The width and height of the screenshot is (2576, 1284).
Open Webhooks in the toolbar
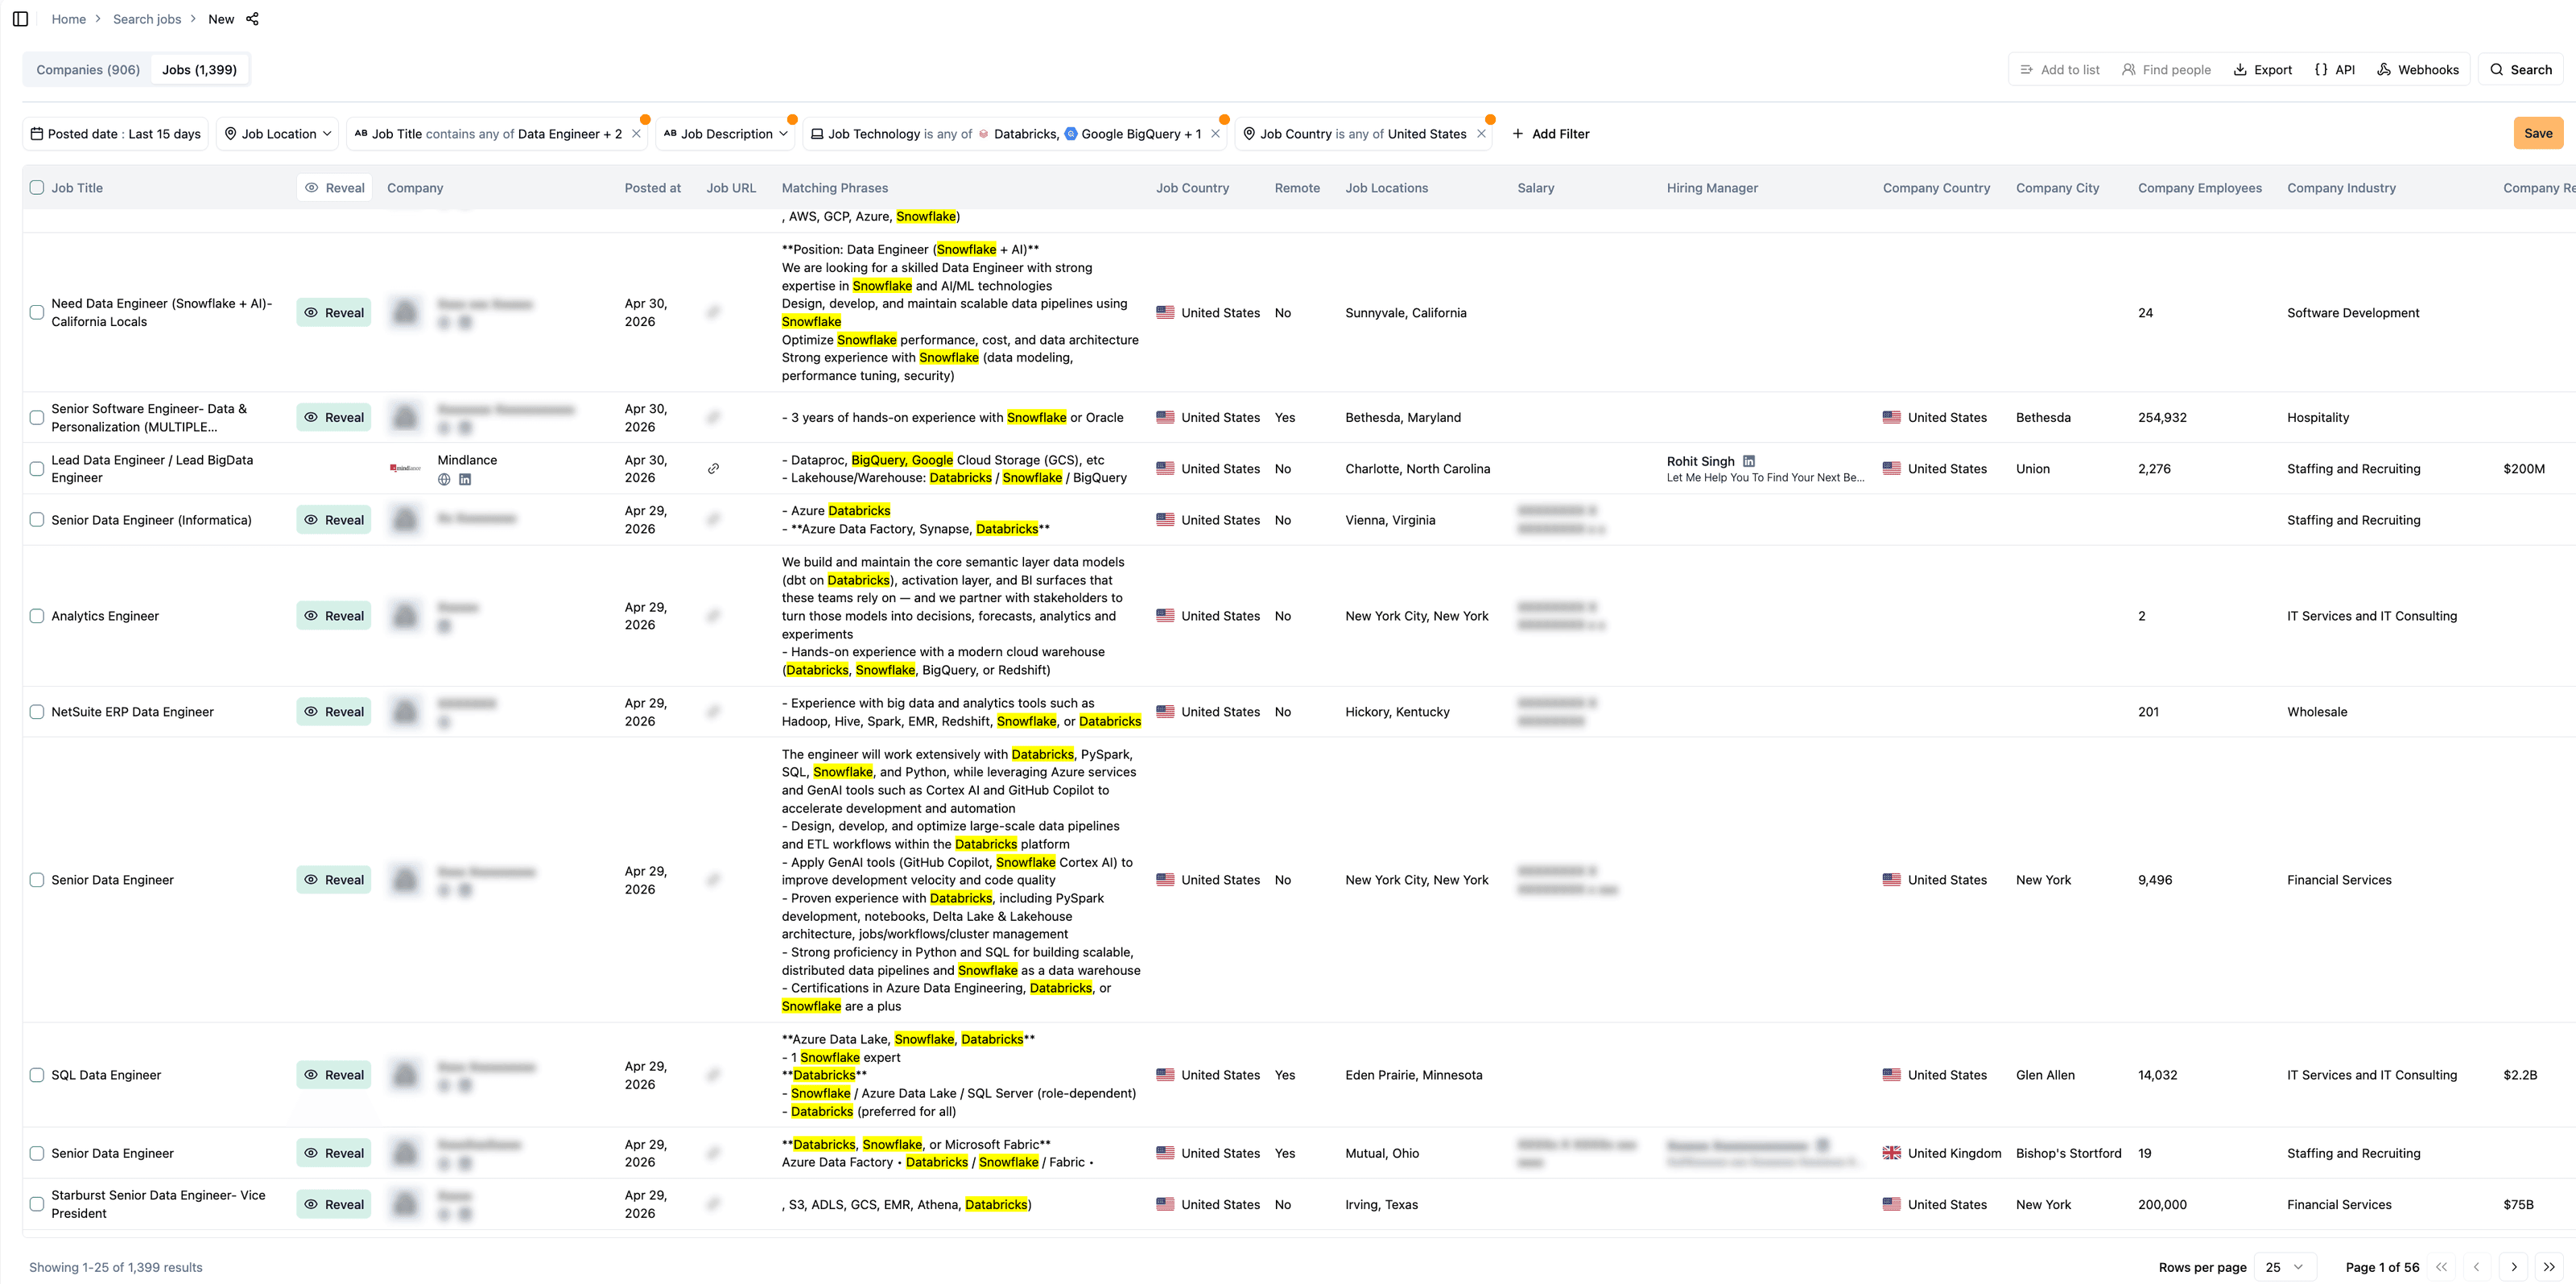pos(2418,70)
